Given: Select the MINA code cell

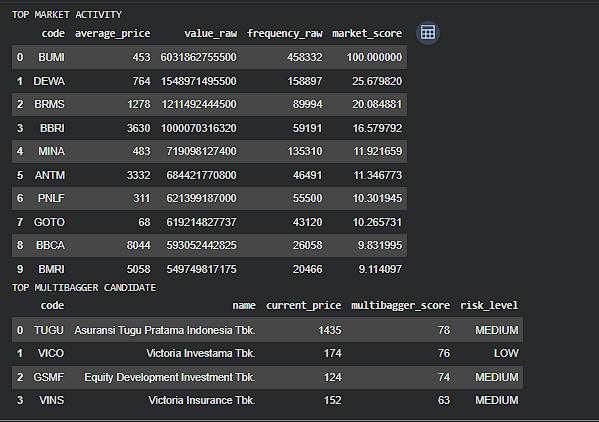Looking at the screenshot, I should (x=51, y=151).
